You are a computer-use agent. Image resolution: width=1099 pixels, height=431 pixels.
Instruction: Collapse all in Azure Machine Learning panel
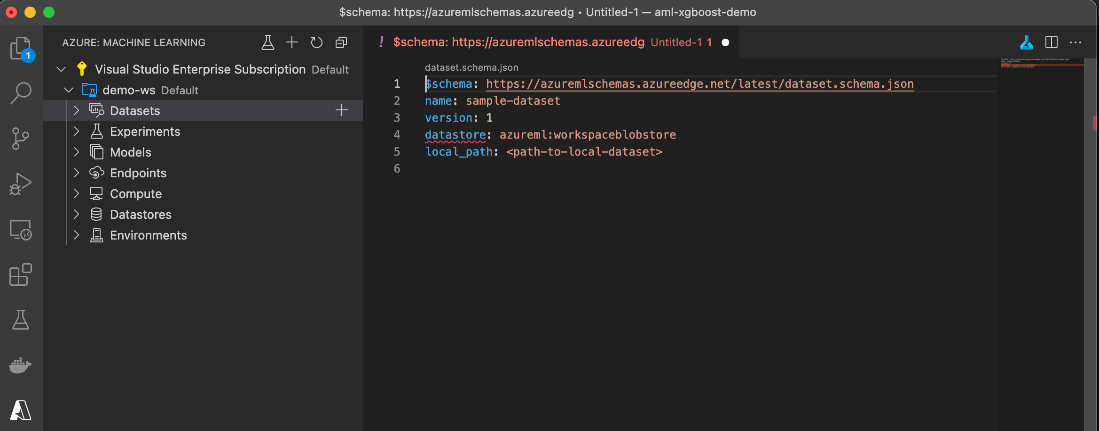(x=341, y=43)
